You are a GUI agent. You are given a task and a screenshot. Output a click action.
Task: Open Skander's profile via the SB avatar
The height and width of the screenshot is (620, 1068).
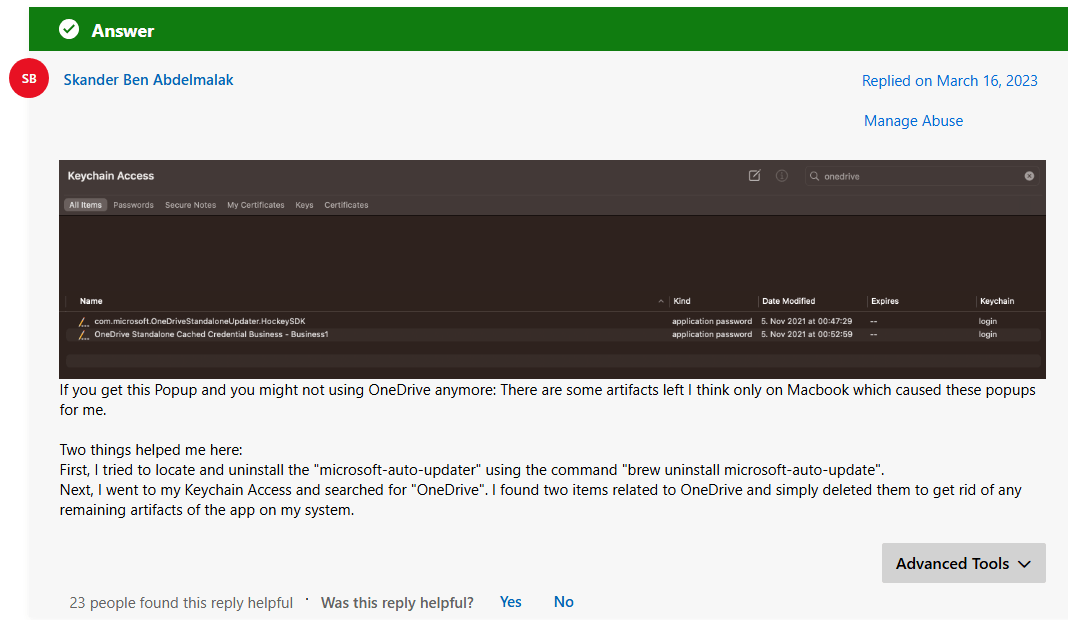(x=28, y=78)
